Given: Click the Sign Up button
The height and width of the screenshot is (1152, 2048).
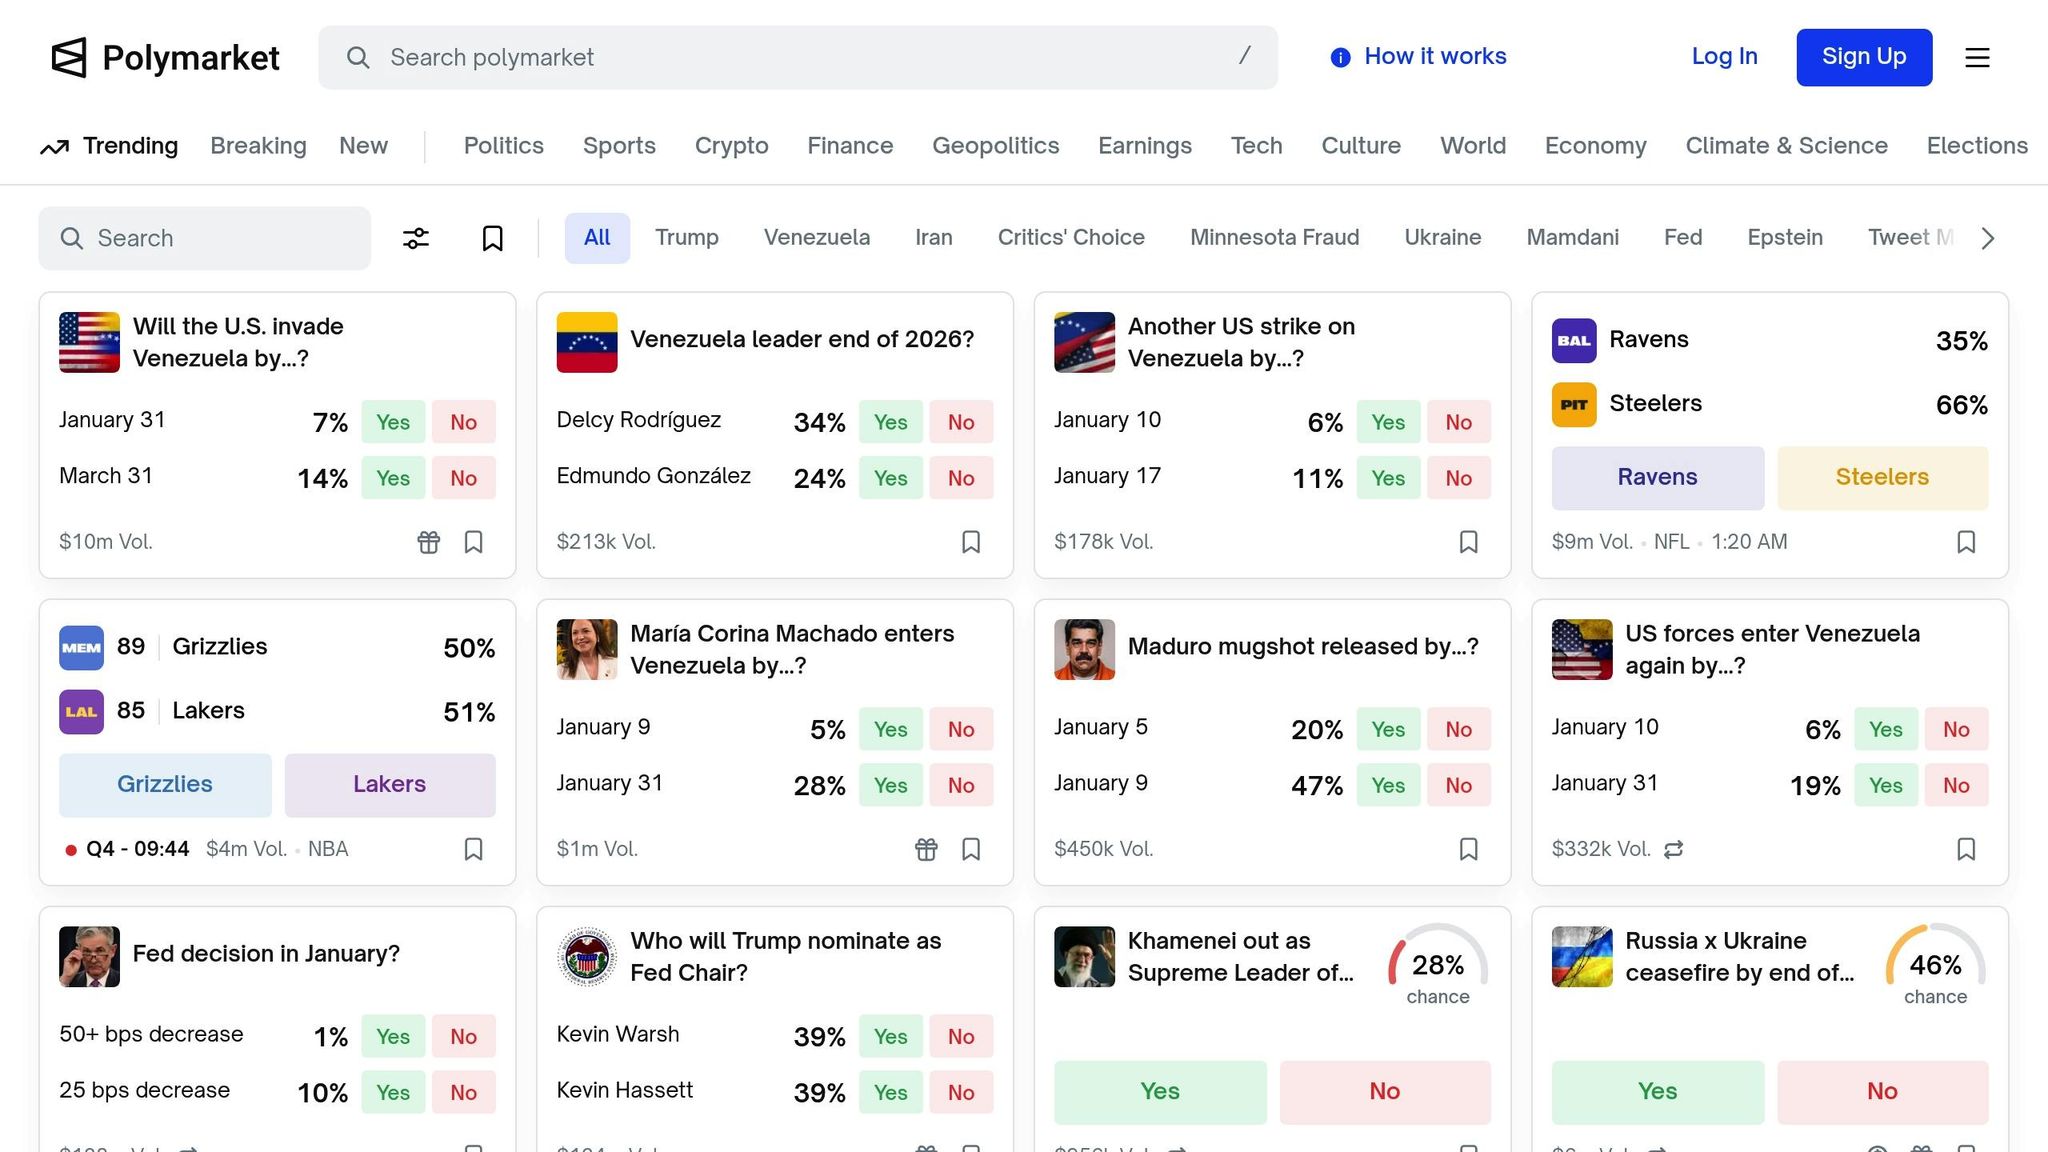Looking at the screenshot, I should pyautogui.click(x=1863, y=57).
